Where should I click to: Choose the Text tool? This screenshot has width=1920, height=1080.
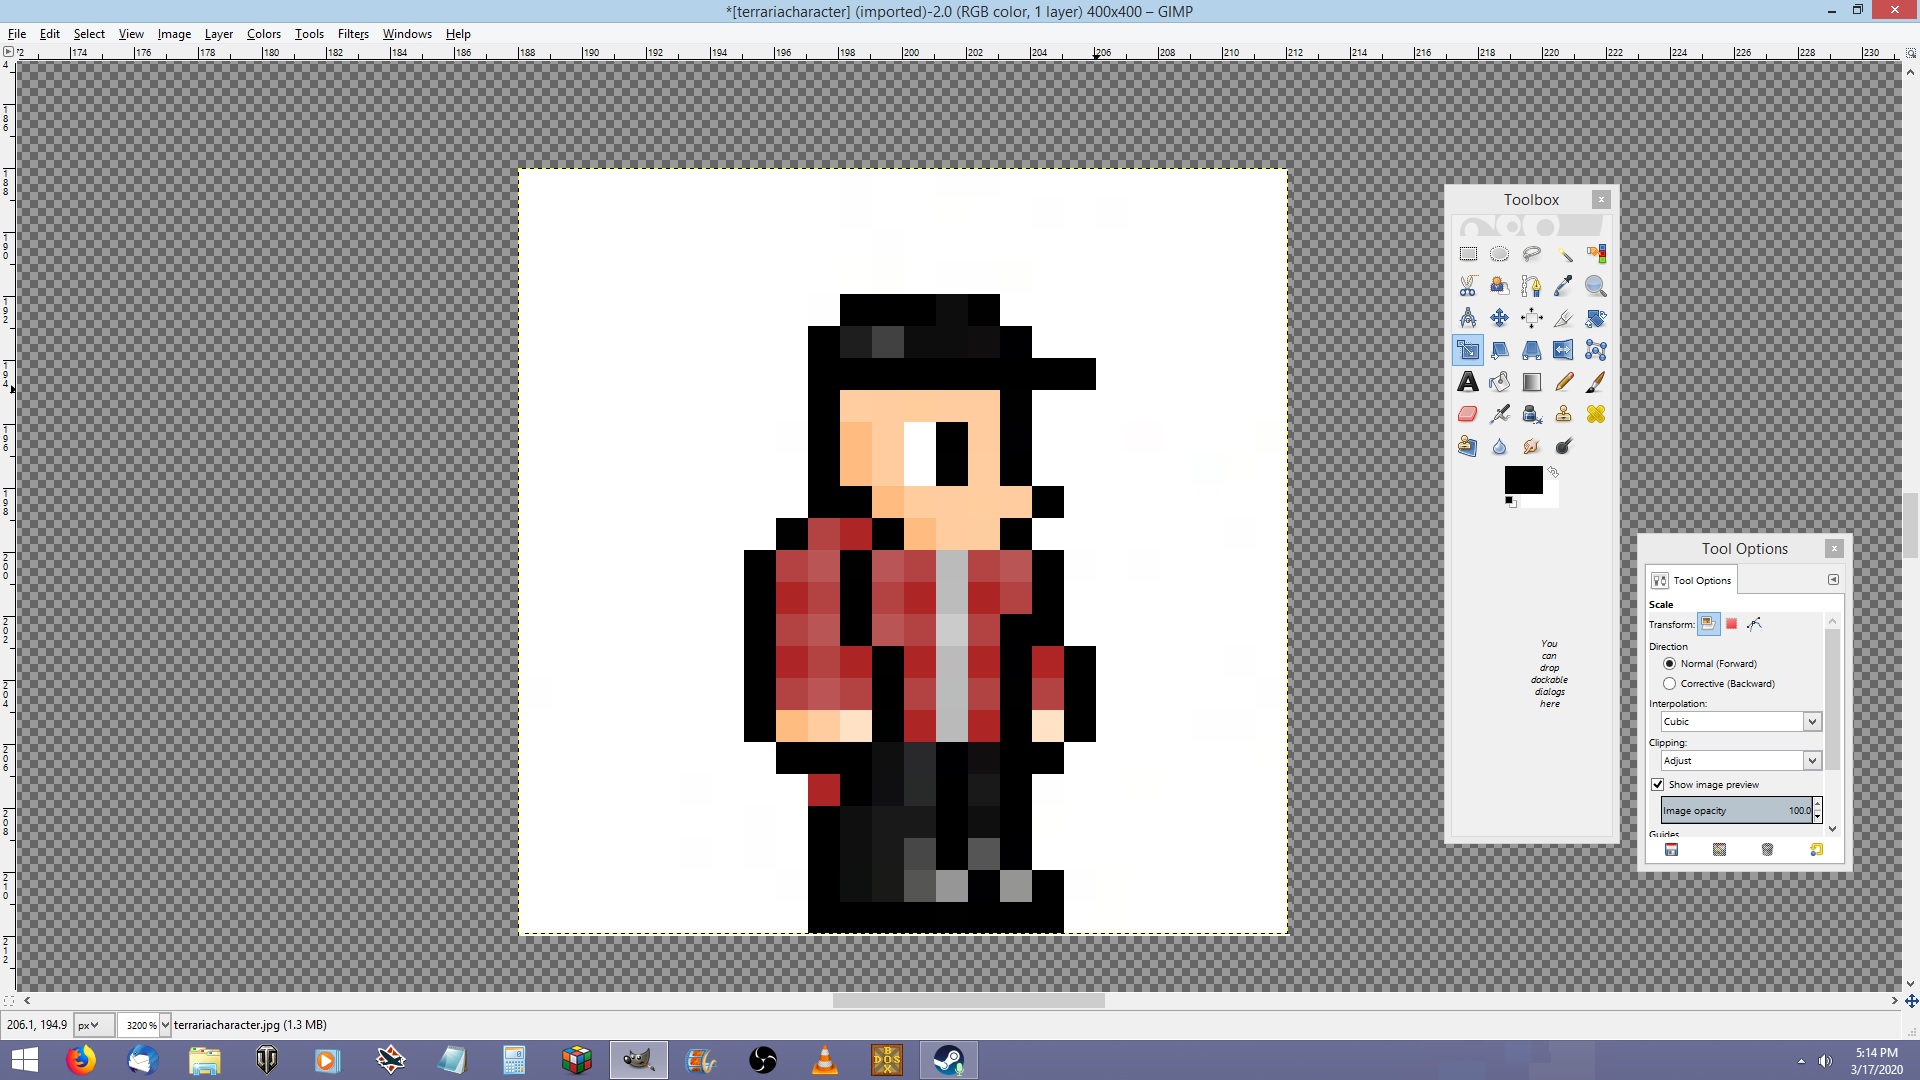coord(1467,382)
